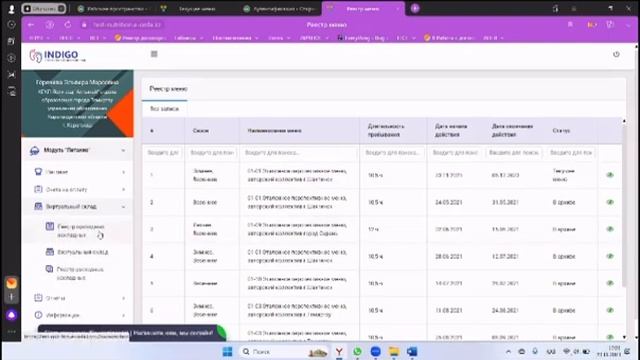Sort by Сезон column header
Image resolution: width=640 pixels, height=360 pixels.
pyautogui.click(x=200, y=131)
